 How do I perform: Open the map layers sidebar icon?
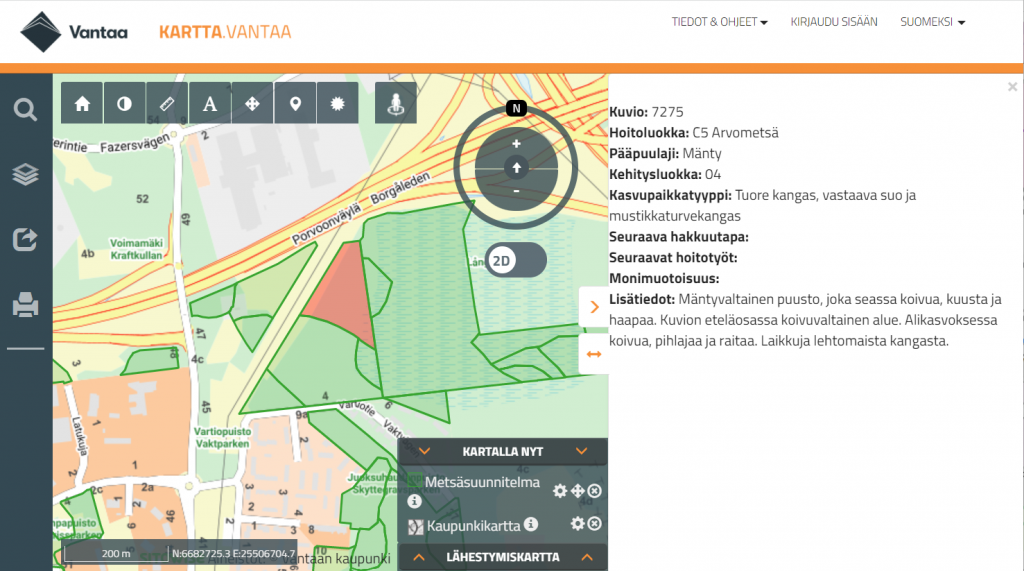click(x=25, y=174)
